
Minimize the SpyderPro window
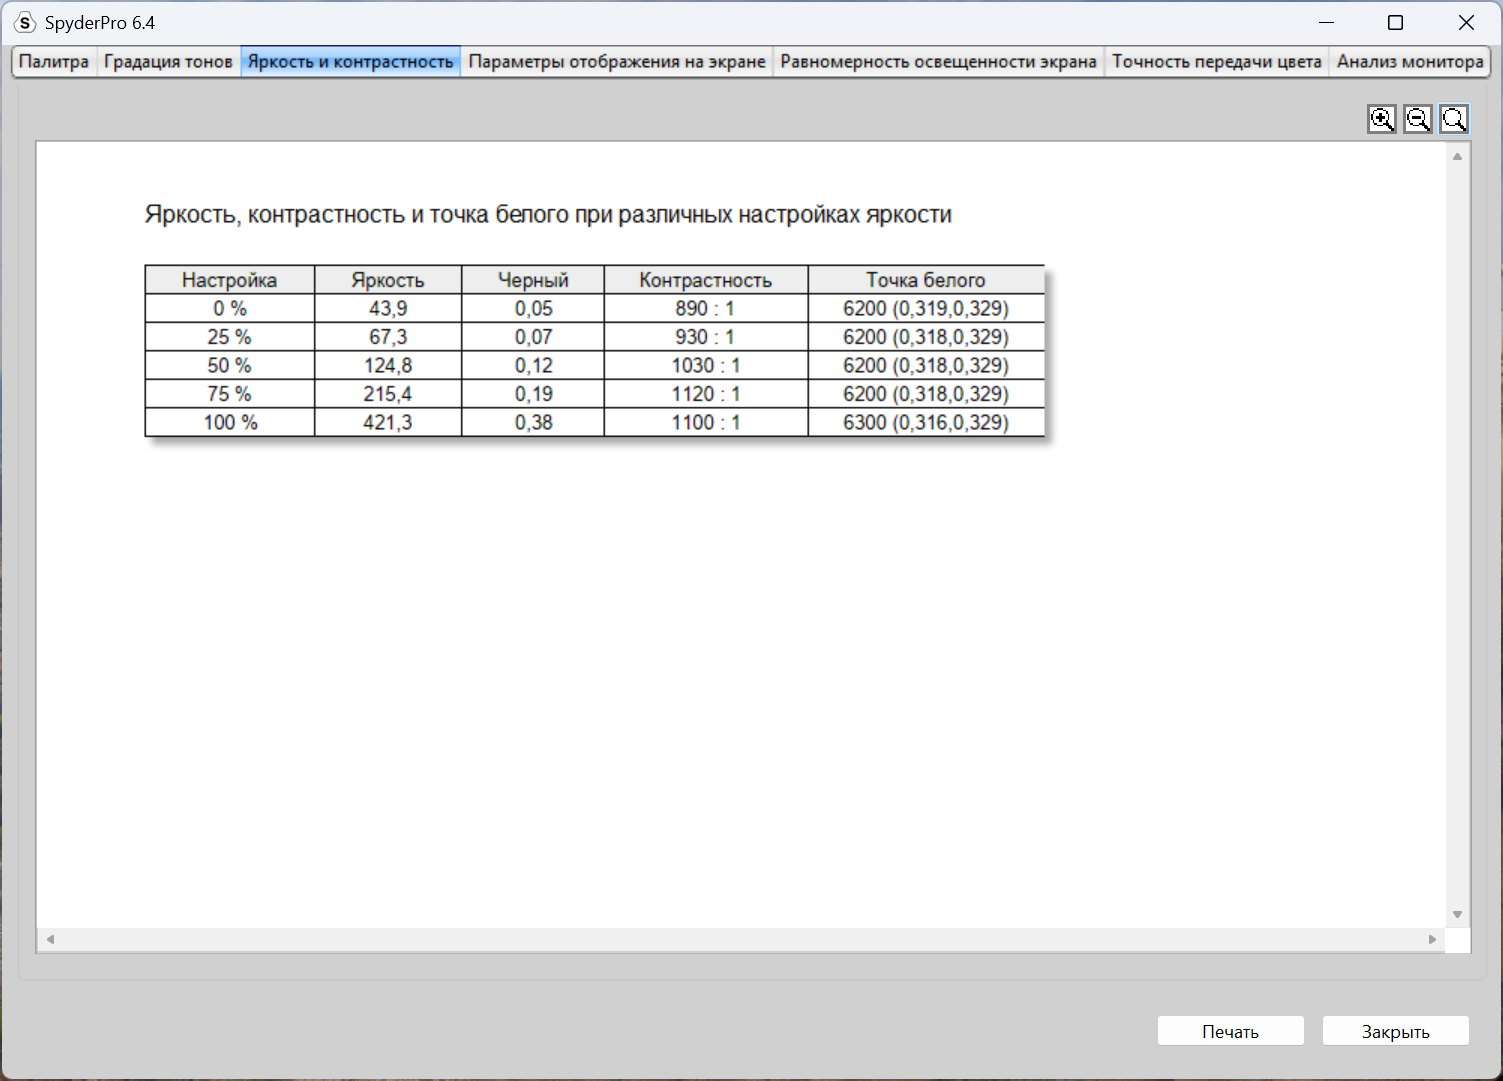coord(1327,23)
